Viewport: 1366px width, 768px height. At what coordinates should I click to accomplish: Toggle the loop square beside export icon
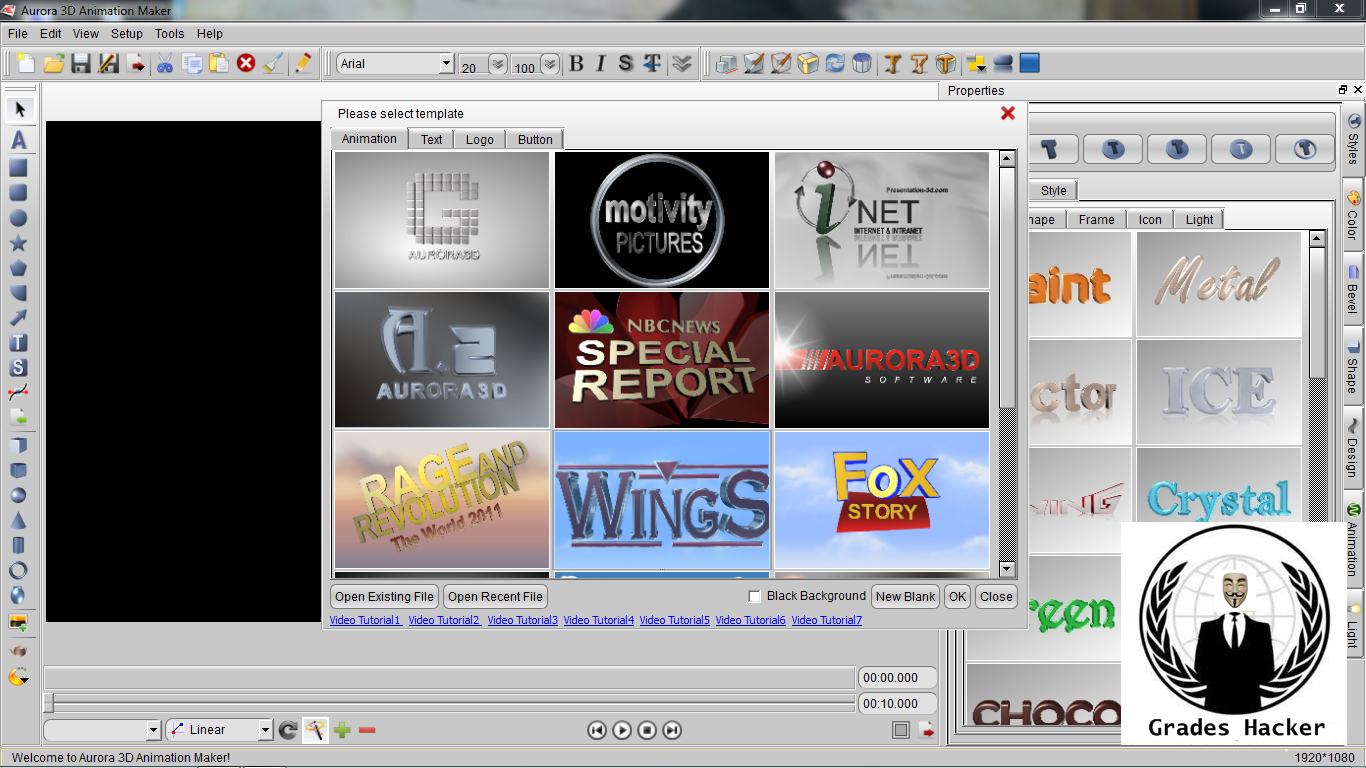click(x=901, y=730)
